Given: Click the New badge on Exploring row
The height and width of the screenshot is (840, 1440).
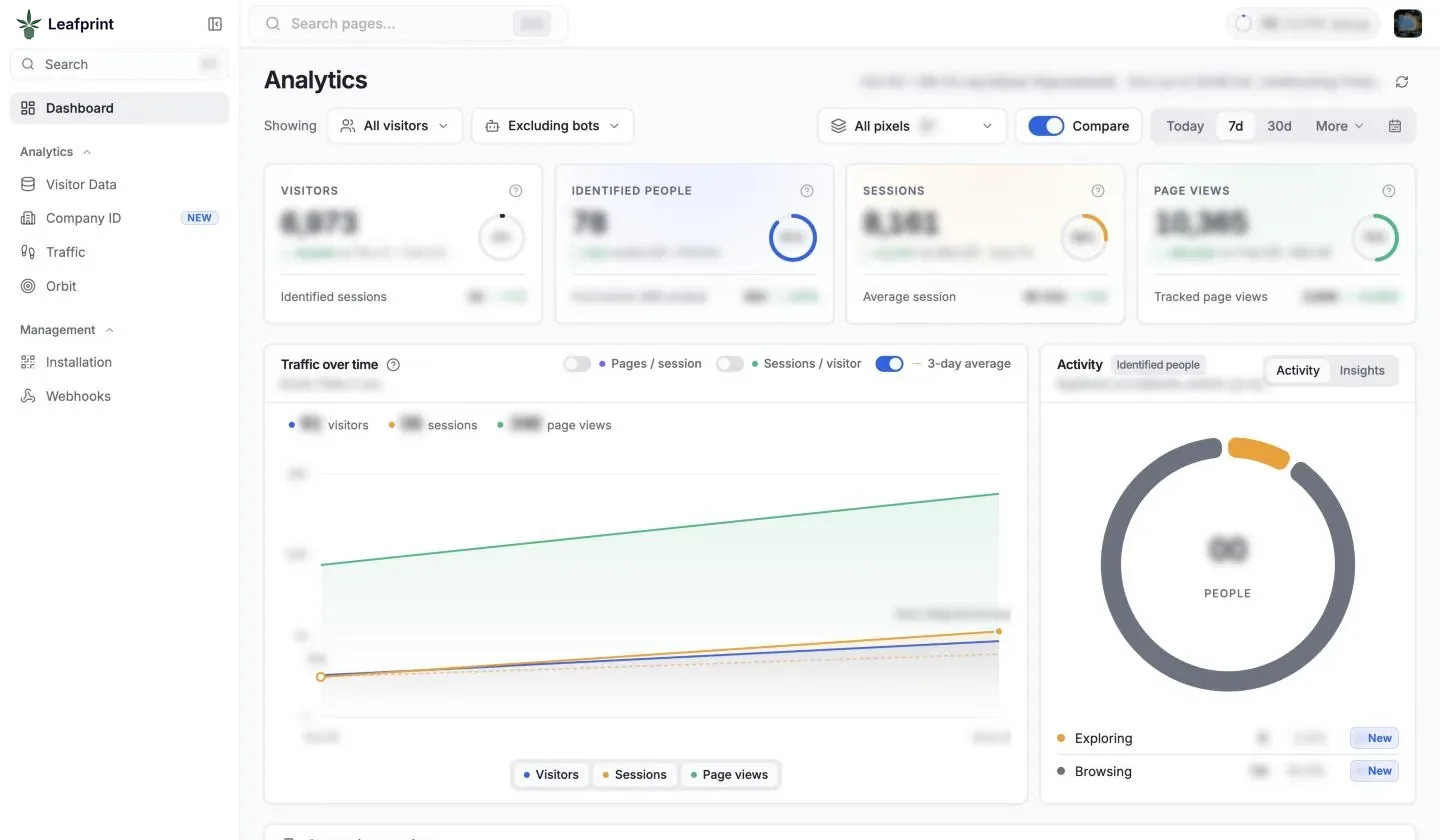Looking at the screenshot, I should tap(1374, 738).
